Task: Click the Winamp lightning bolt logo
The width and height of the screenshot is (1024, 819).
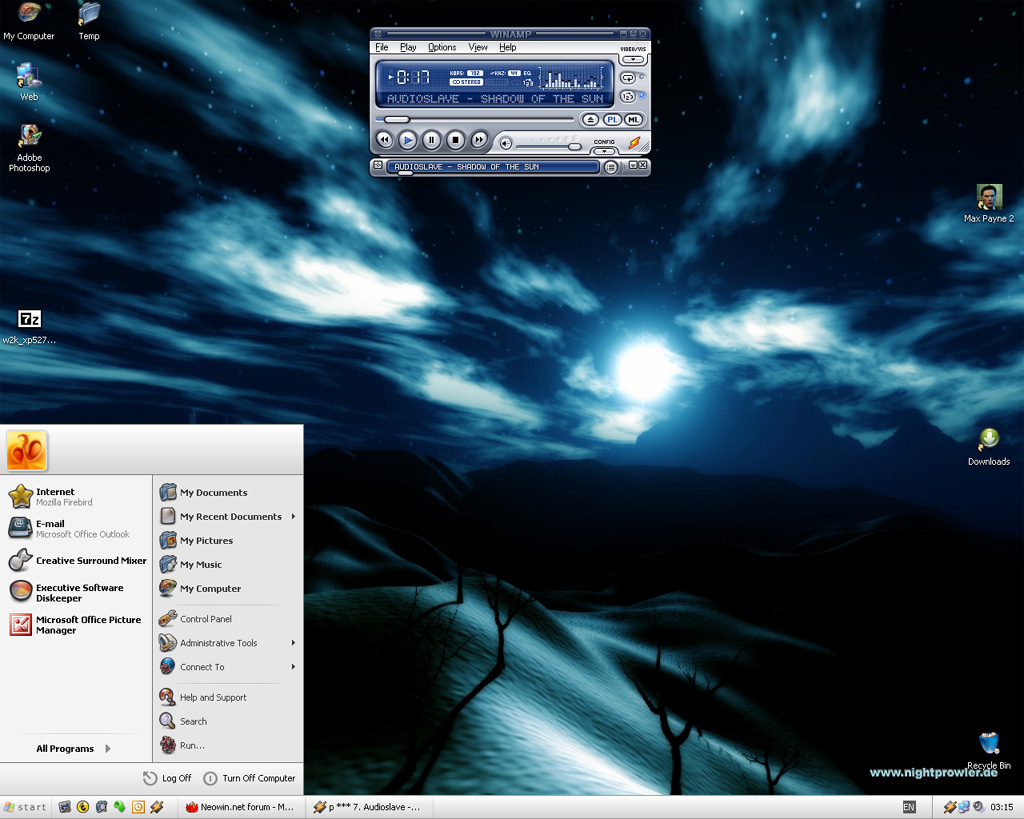Action: point(634,144)
